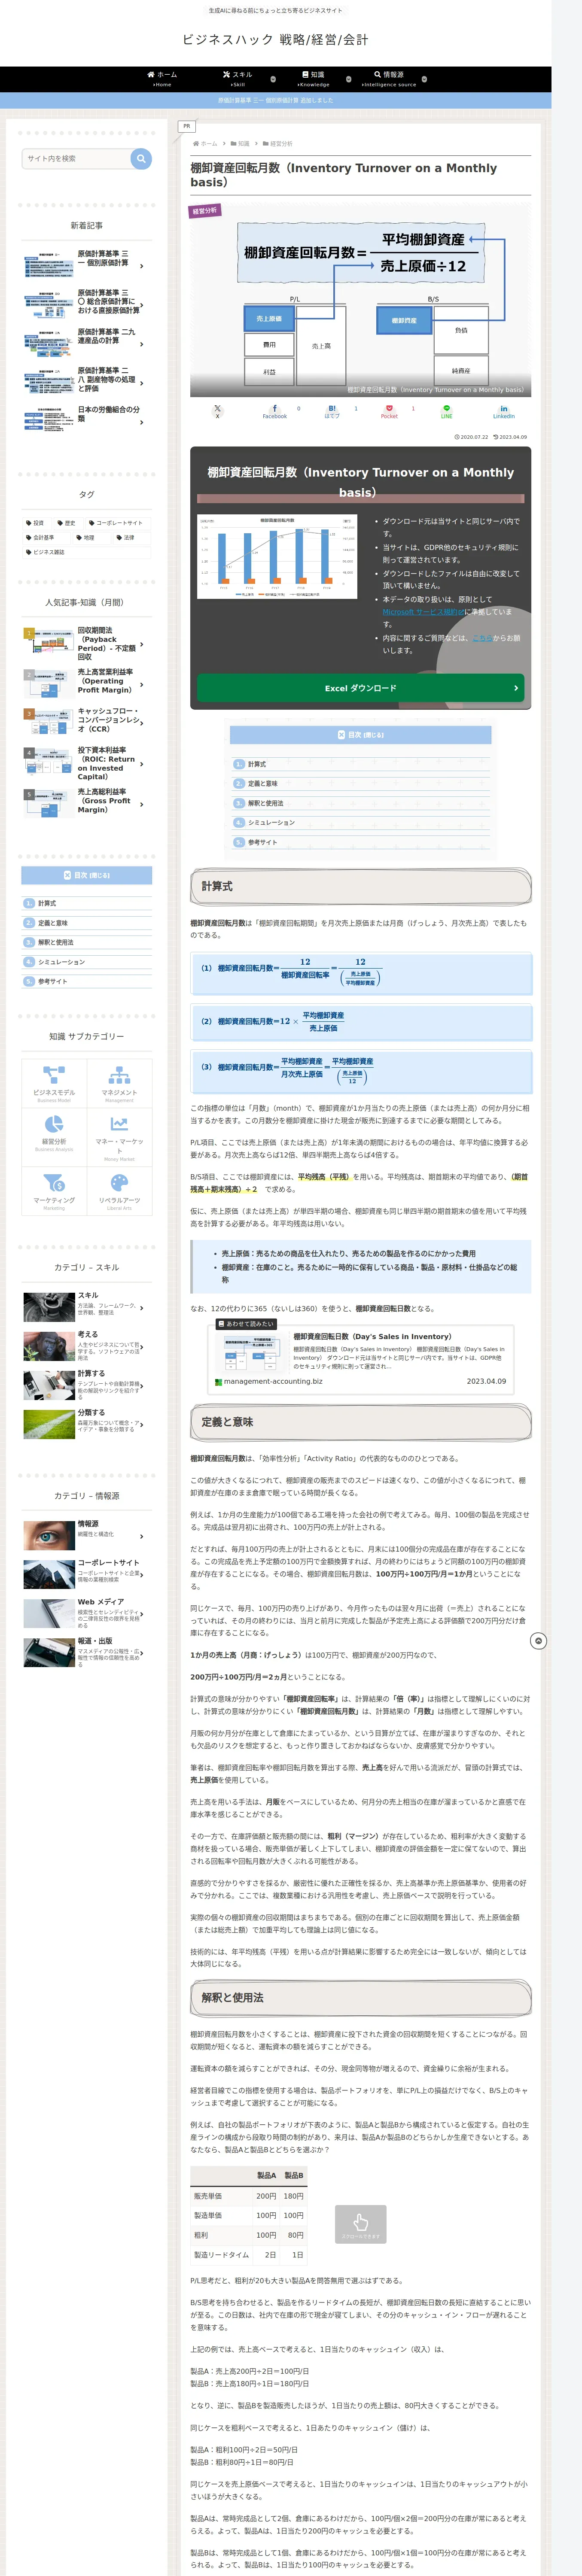Click the round scroll-to-top button
Screen dimensions: 582x2576
538,1641
